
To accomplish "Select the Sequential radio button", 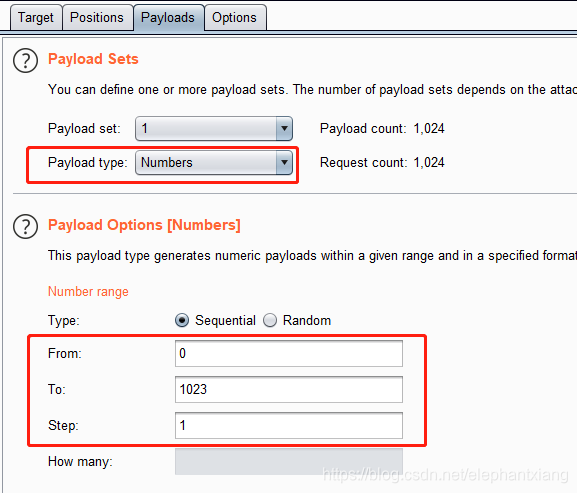I will (x=182, y=320).
